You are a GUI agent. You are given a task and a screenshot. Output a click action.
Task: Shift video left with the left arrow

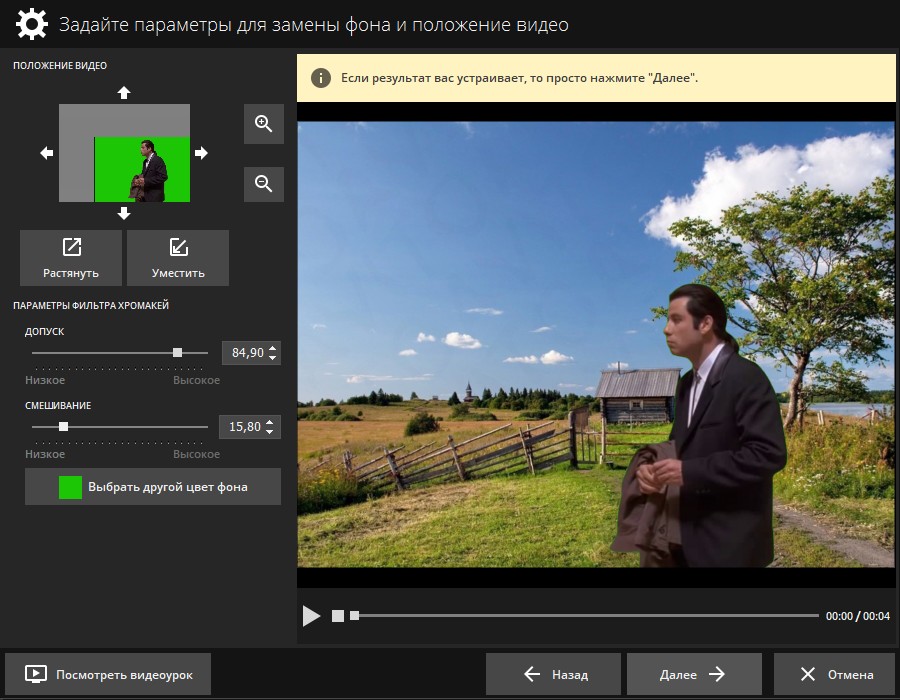click(46, 153)
